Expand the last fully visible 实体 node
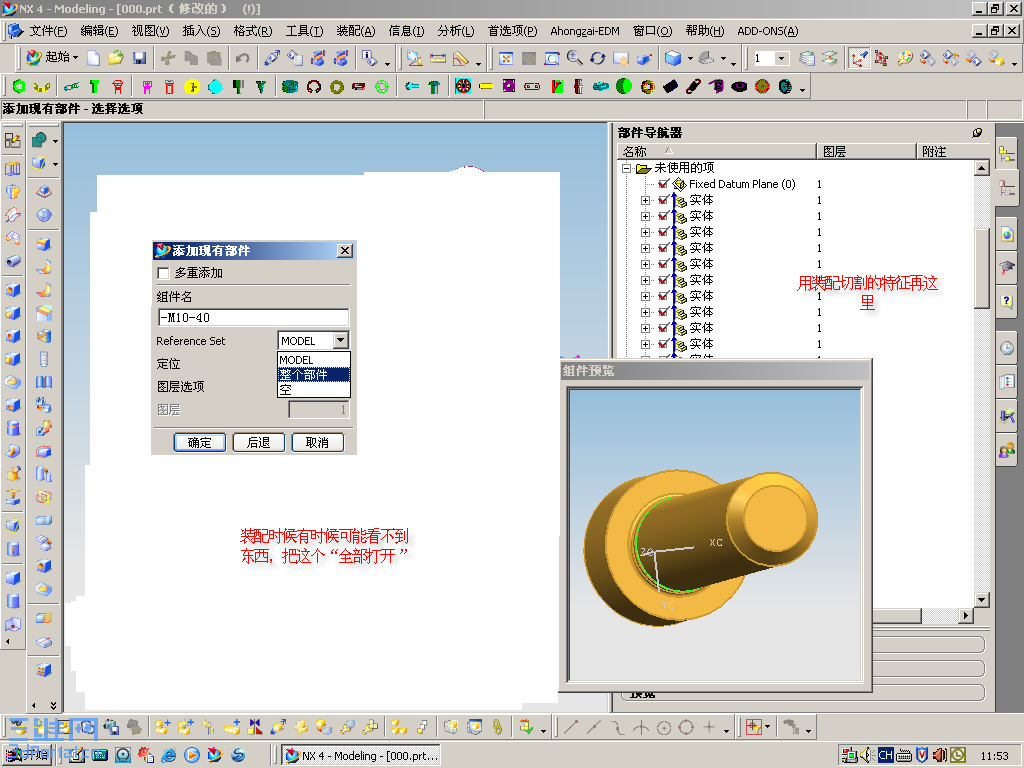This screenshot has height=768, width=1024. [645, 344]
